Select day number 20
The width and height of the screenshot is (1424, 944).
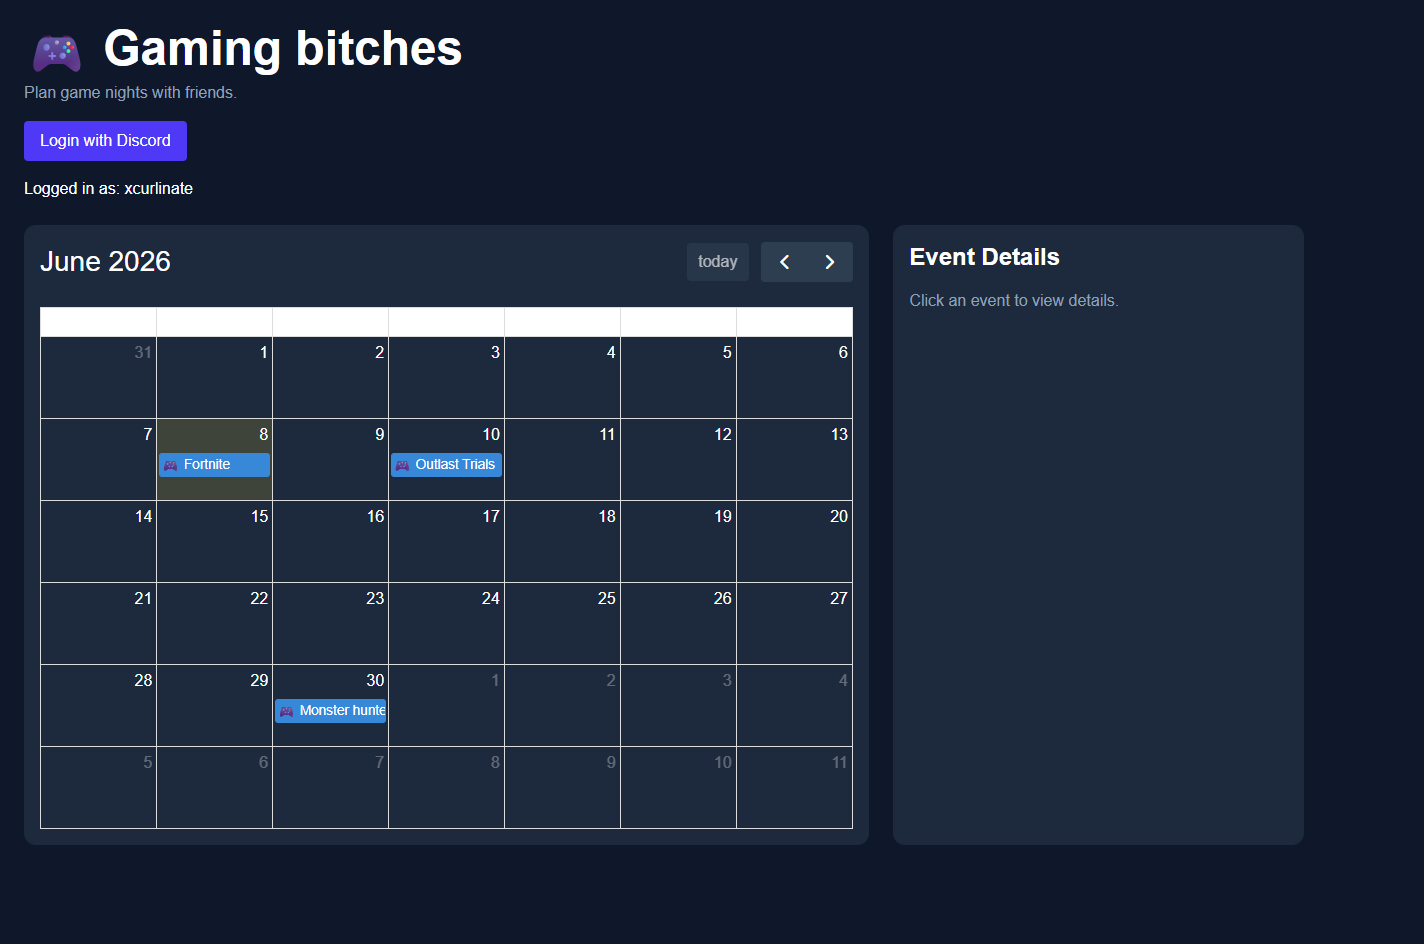(x=839, y=516)
